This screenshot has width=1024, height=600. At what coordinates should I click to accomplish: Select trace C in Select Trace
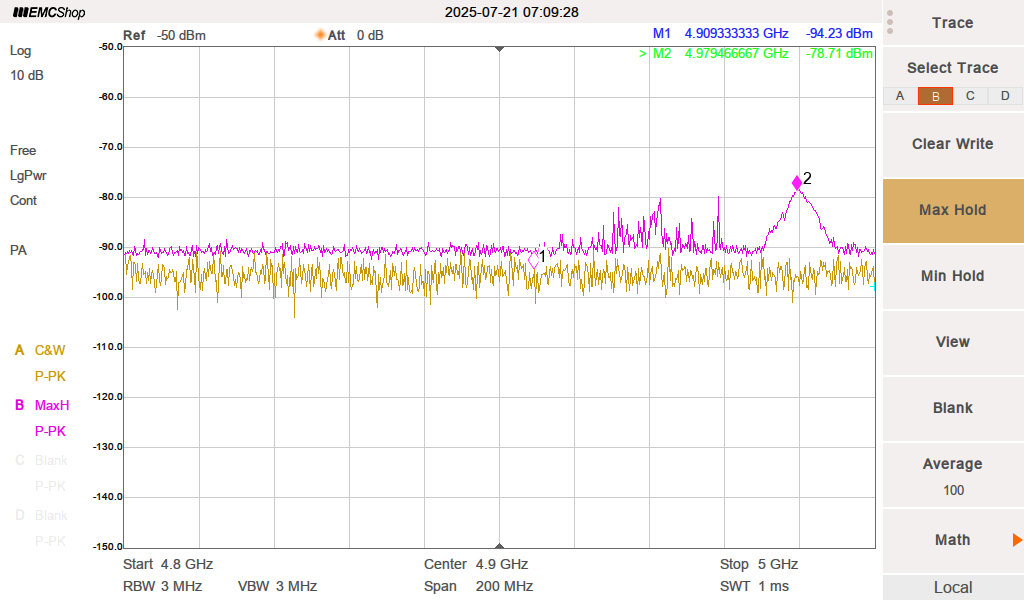click(970, 96)
